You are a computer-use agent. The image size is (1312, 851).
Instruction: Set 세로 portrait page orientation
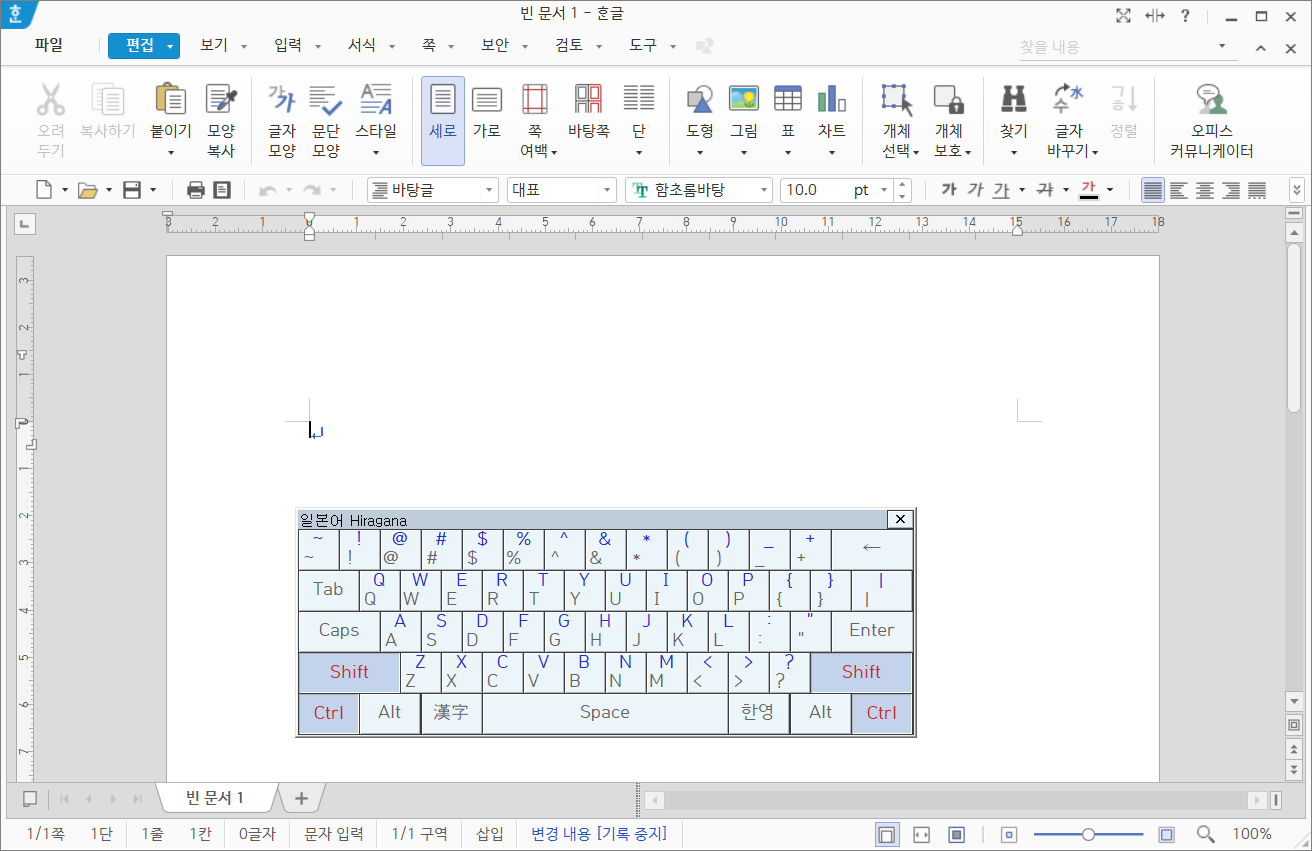[443, 120]
